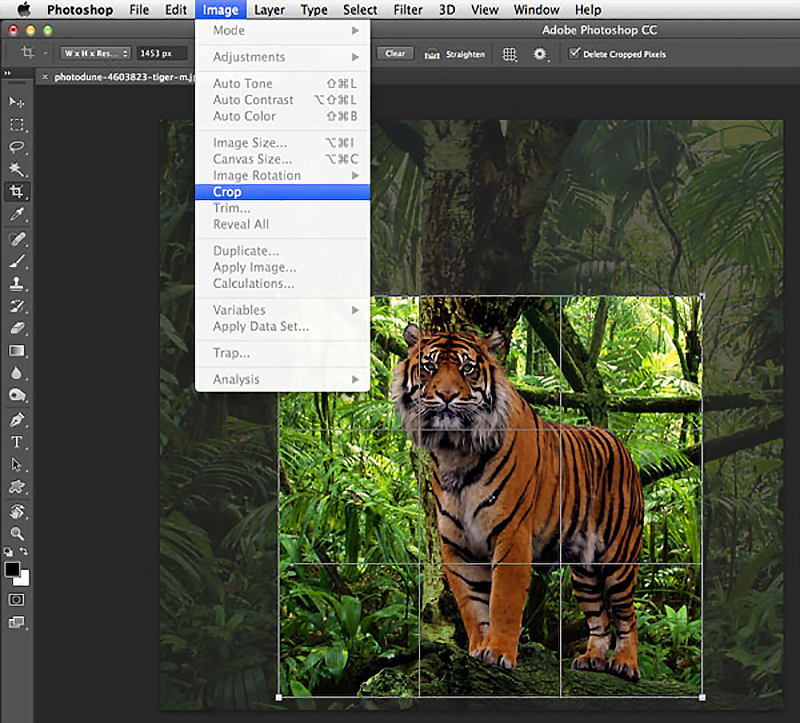Click the black foreground color swatch
This screenshot has width=800, height=723.
click(x=12, y=568)
